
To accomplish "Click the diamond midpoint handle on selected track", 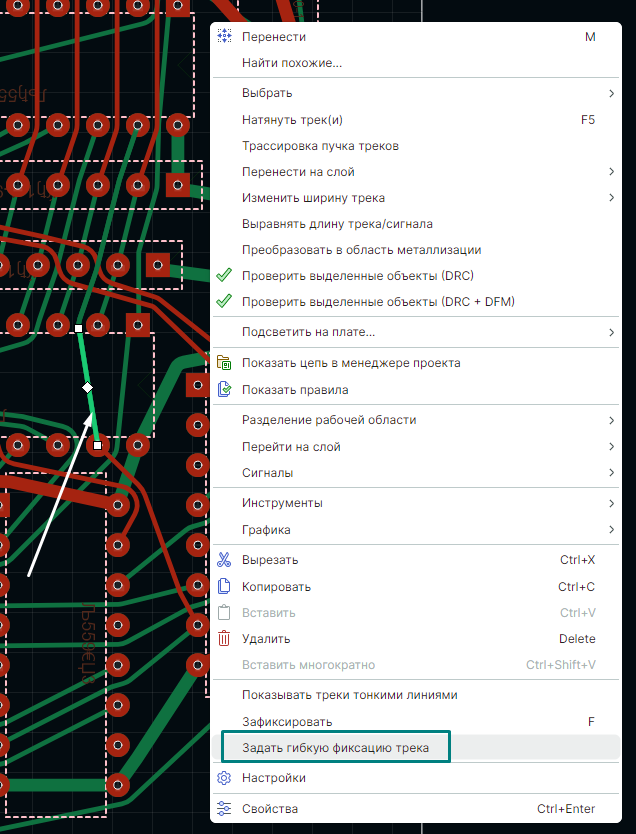I will [87, 387].
